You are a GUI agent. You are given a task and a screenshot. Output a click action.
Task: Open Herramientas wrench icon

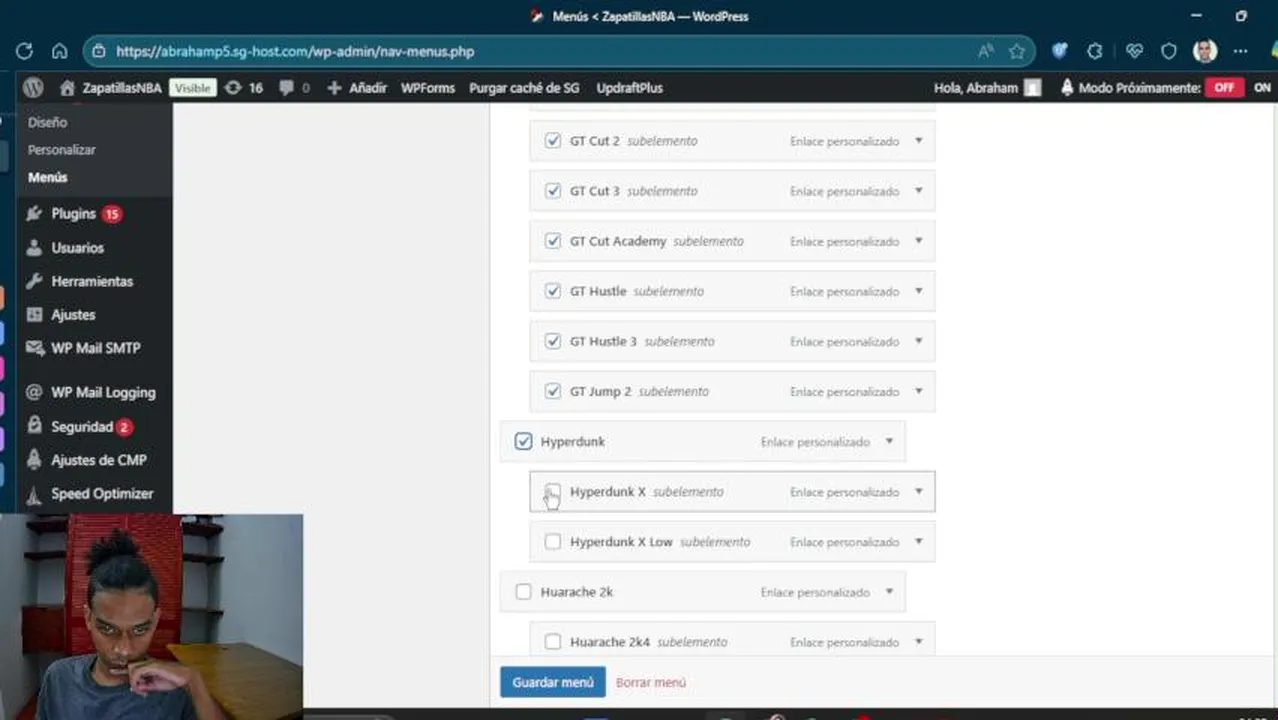[35, 281]
